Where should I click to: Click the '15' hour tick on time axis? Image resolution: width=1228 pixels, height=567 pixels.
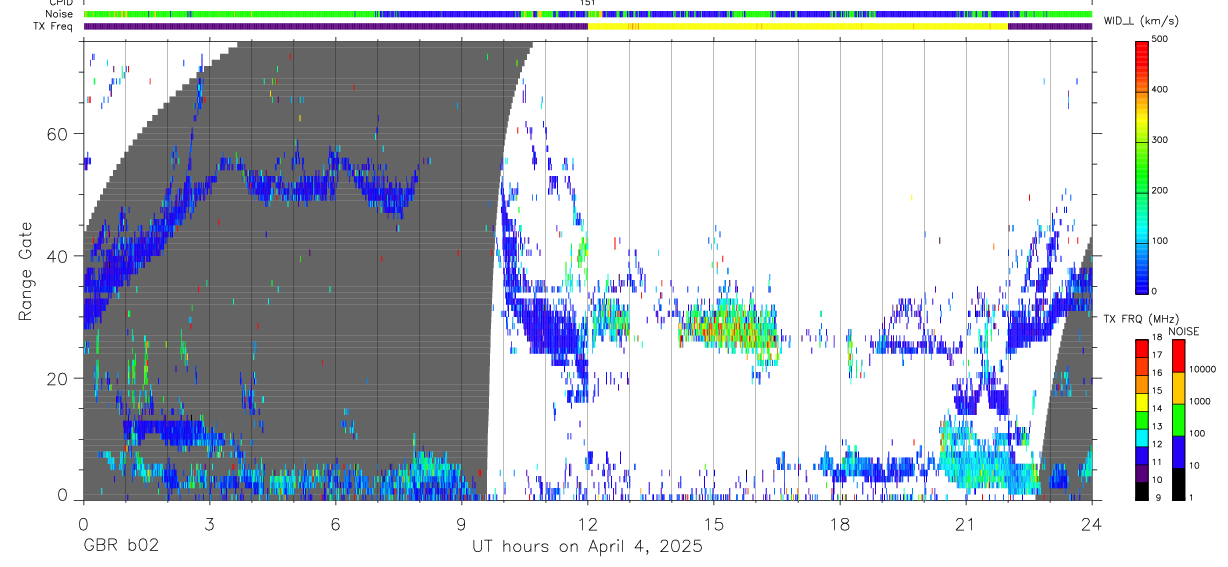pyautogui.click(x=714, y=525)
